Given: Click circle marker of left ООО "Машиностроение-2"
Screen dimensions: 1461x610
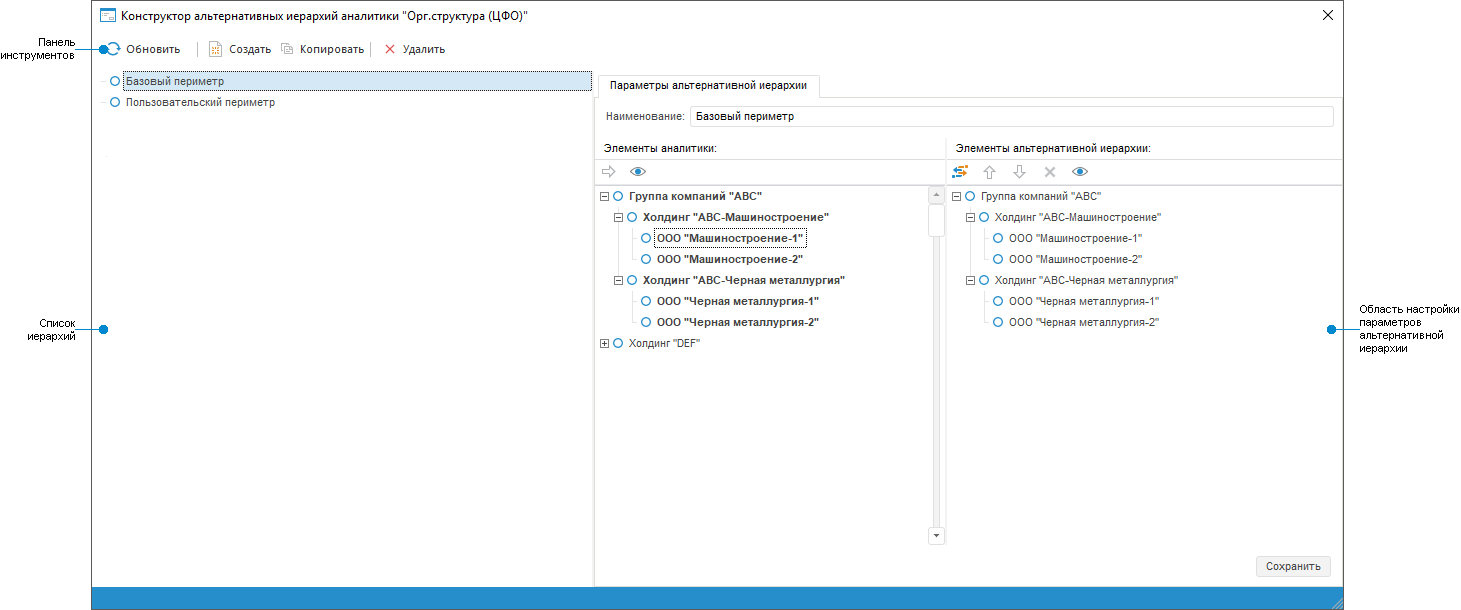Looking at the screenshot, I should click(x=646, y=259).
